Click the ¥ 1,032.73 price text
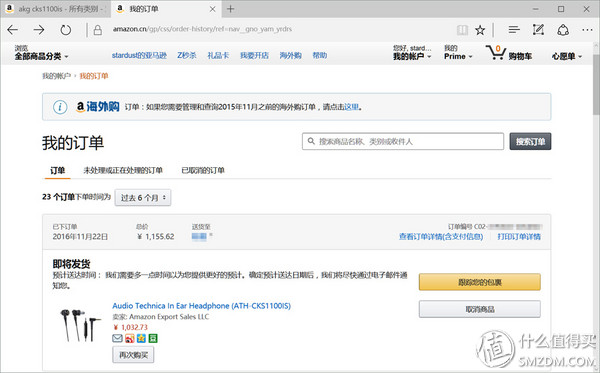 pyautogui.click(x=130, y=327)
